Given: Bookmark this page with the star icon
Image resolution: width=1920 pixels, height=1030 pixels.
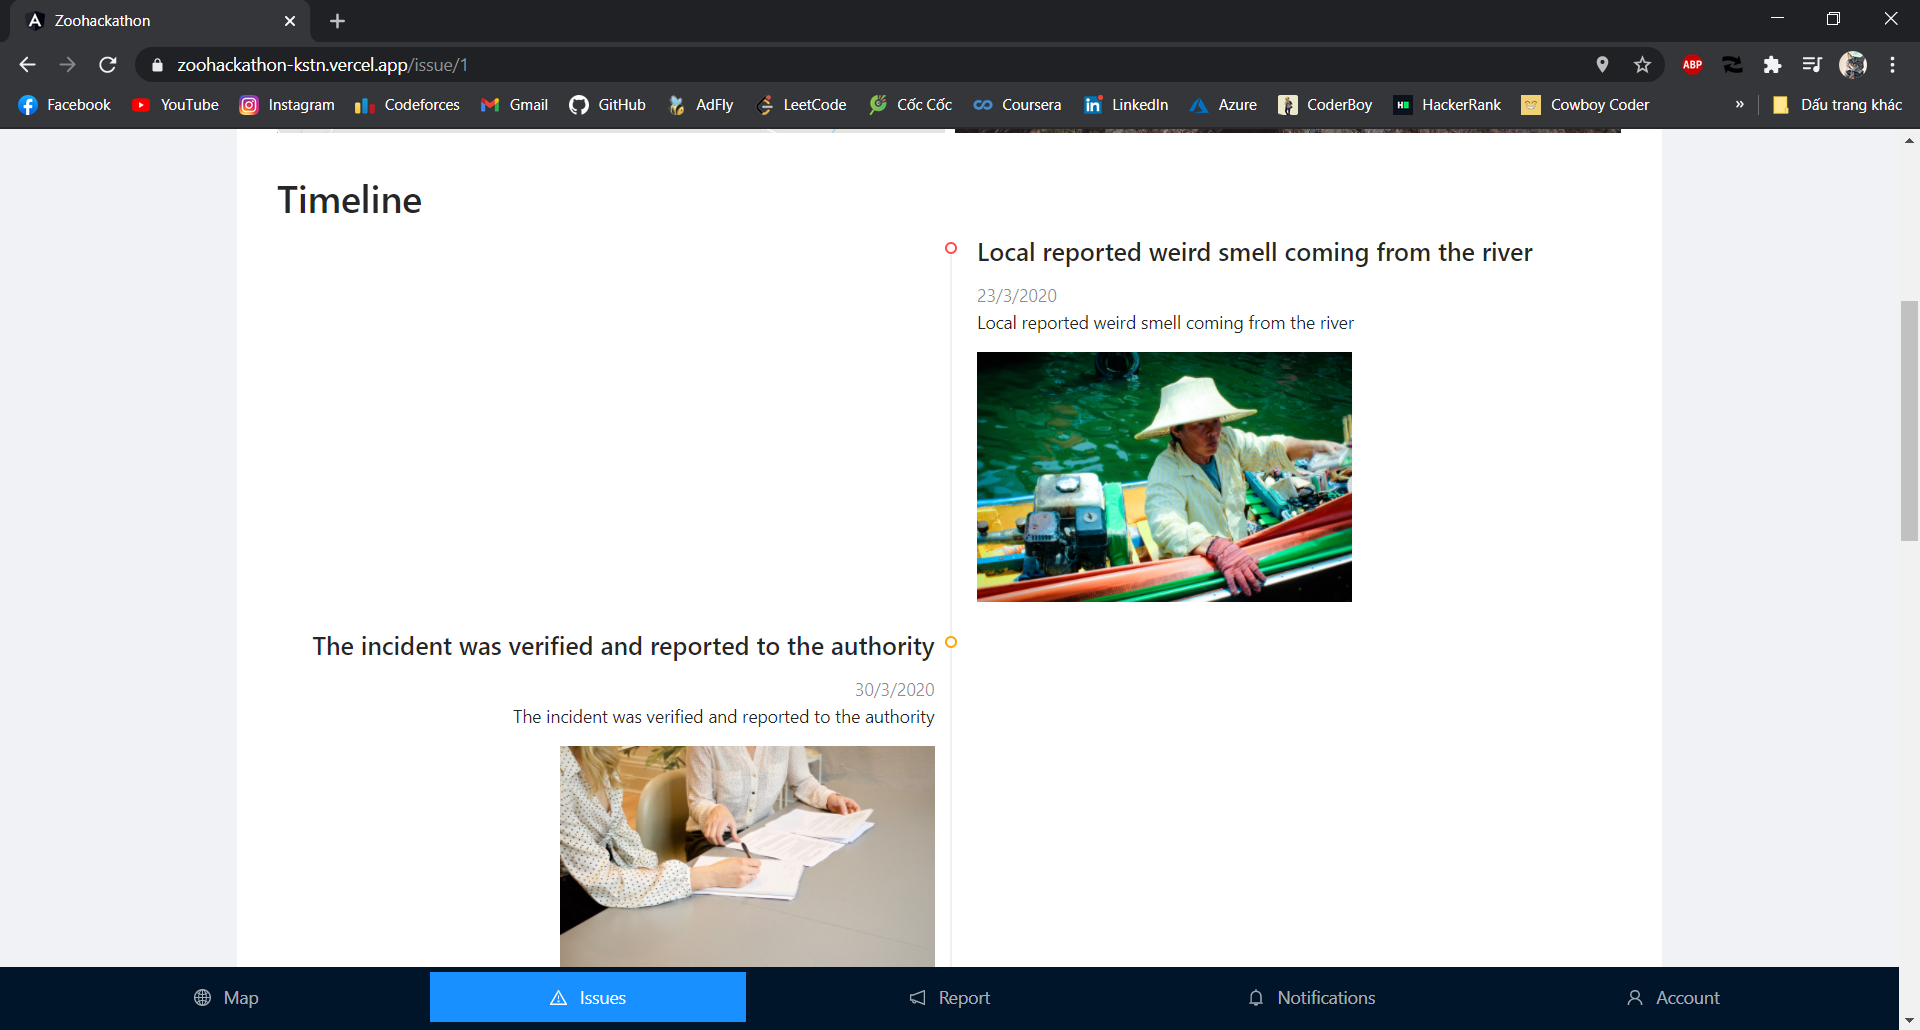Looking at the screenshot, I should pos(1642,65).
